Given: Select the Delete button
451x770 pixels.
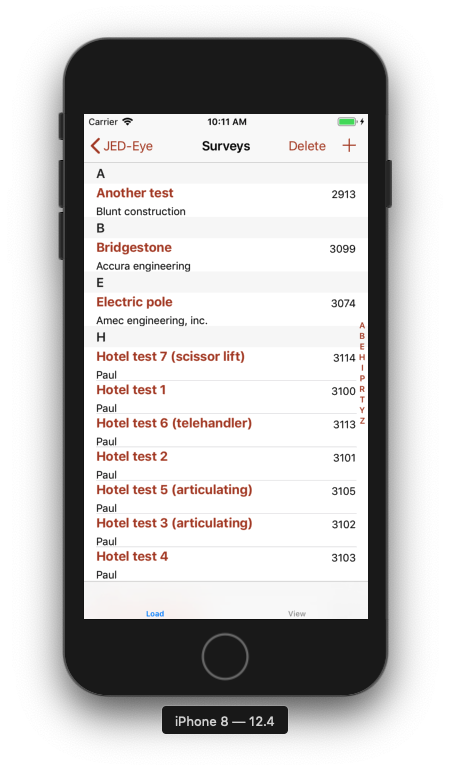Looking at the screenshot, I should click(x=307, y=146).
